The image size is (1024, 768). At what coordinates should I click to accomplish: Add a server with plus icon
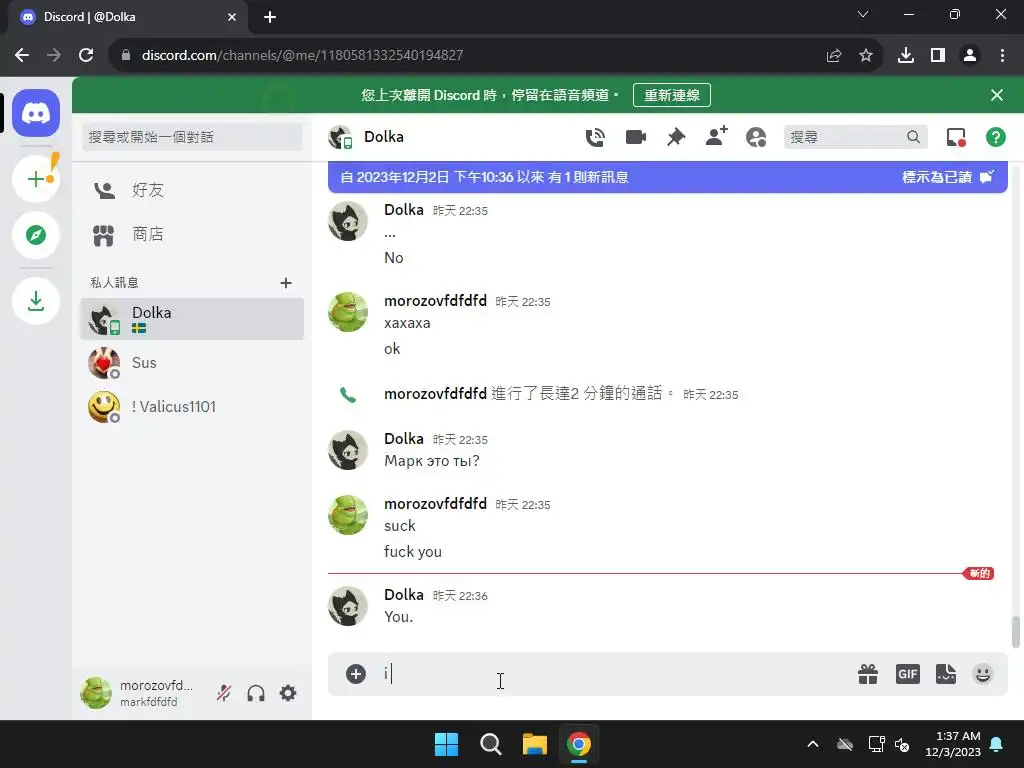click(36, 178)
